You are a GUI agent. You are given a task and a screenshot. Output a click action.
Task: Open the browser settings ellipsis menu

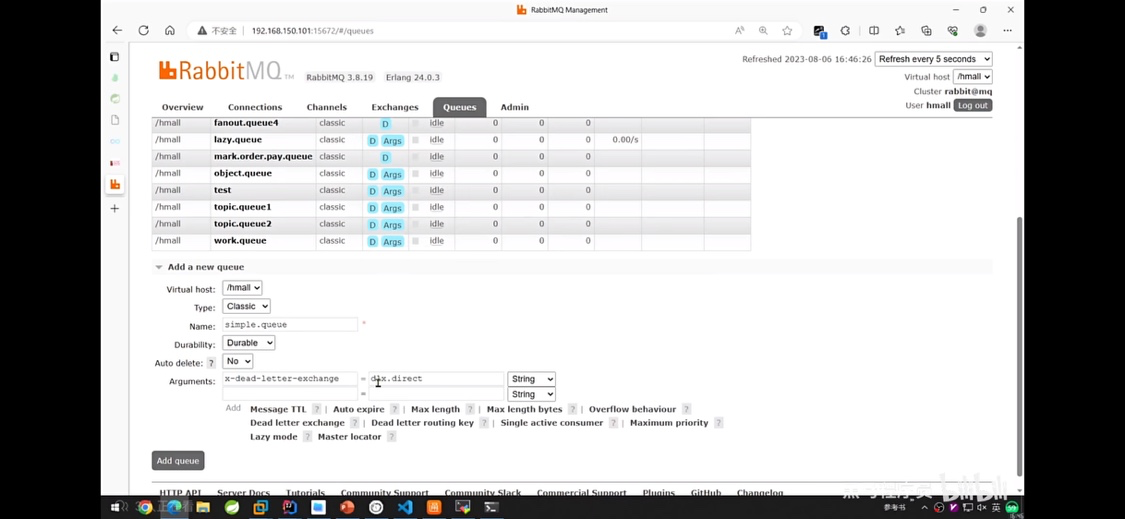1007,31
